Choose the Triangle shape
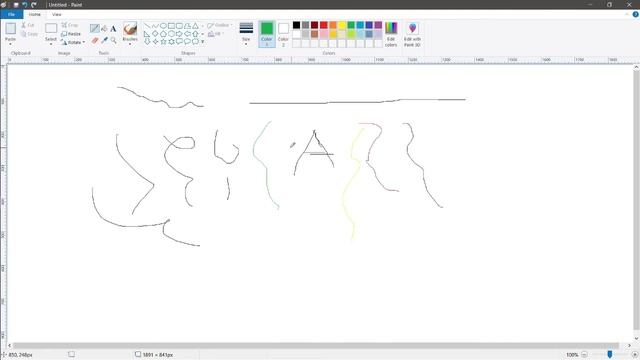The image size is (640, 360). [196, 26]
